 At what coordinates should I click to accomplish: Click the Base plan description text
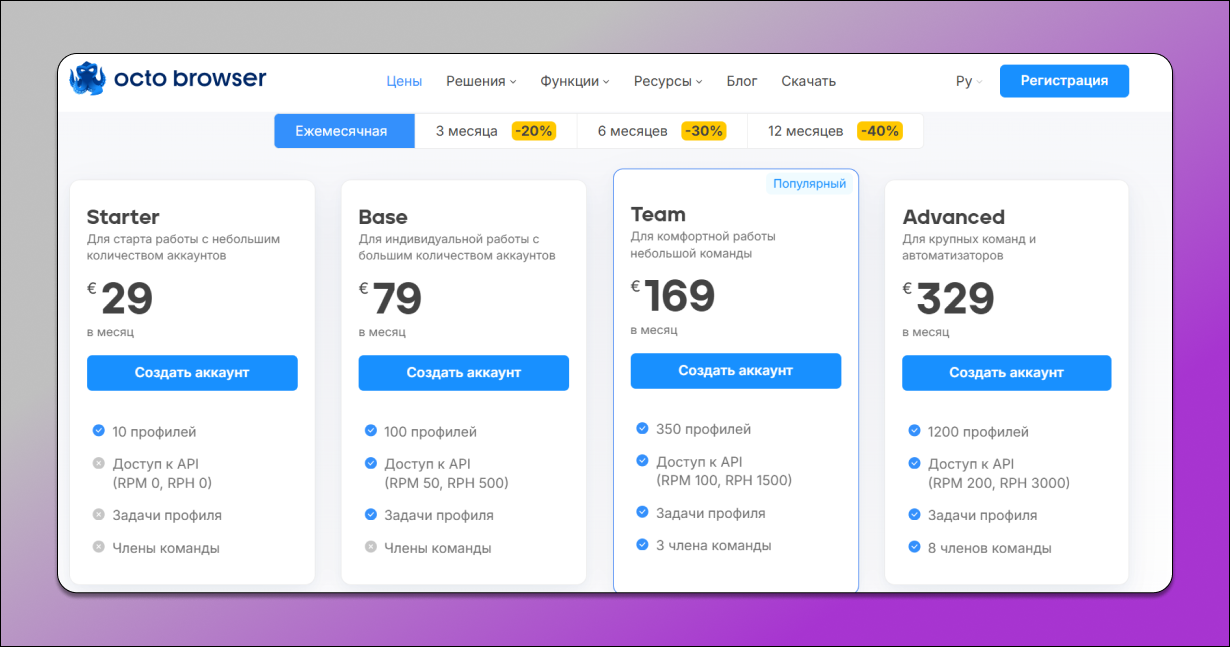coord(457,247)
